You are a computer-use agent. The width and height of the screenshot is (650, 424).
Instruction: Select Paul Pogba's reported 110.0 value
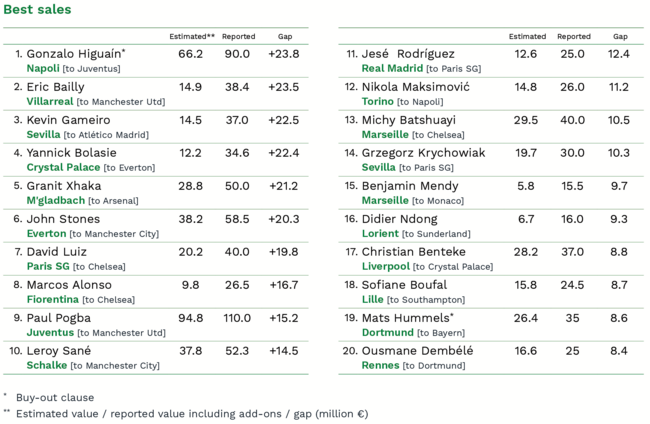tap(237, 318)
